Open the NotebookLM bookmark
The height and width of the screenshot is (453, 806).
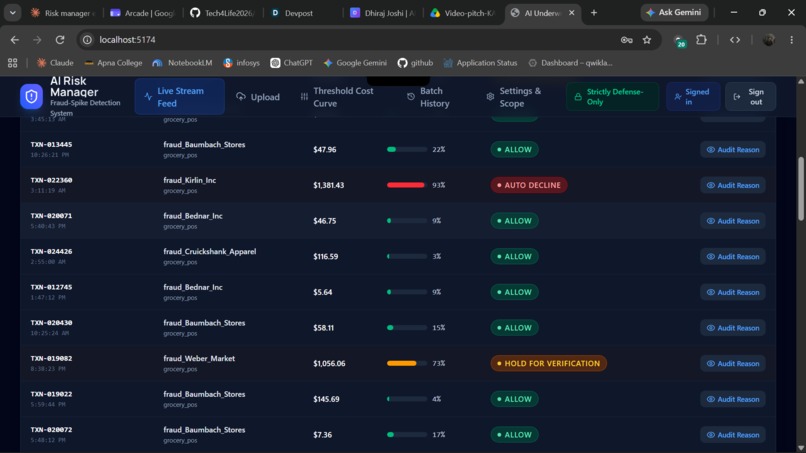pyautogui.click(x=182, y=63)
